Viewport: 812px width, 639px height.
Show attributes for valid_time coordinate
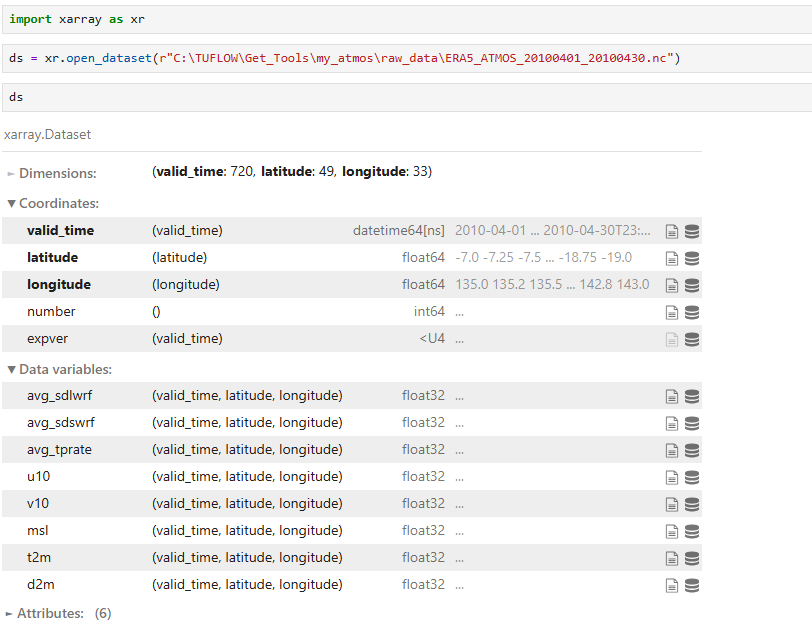tap(672, 231)
